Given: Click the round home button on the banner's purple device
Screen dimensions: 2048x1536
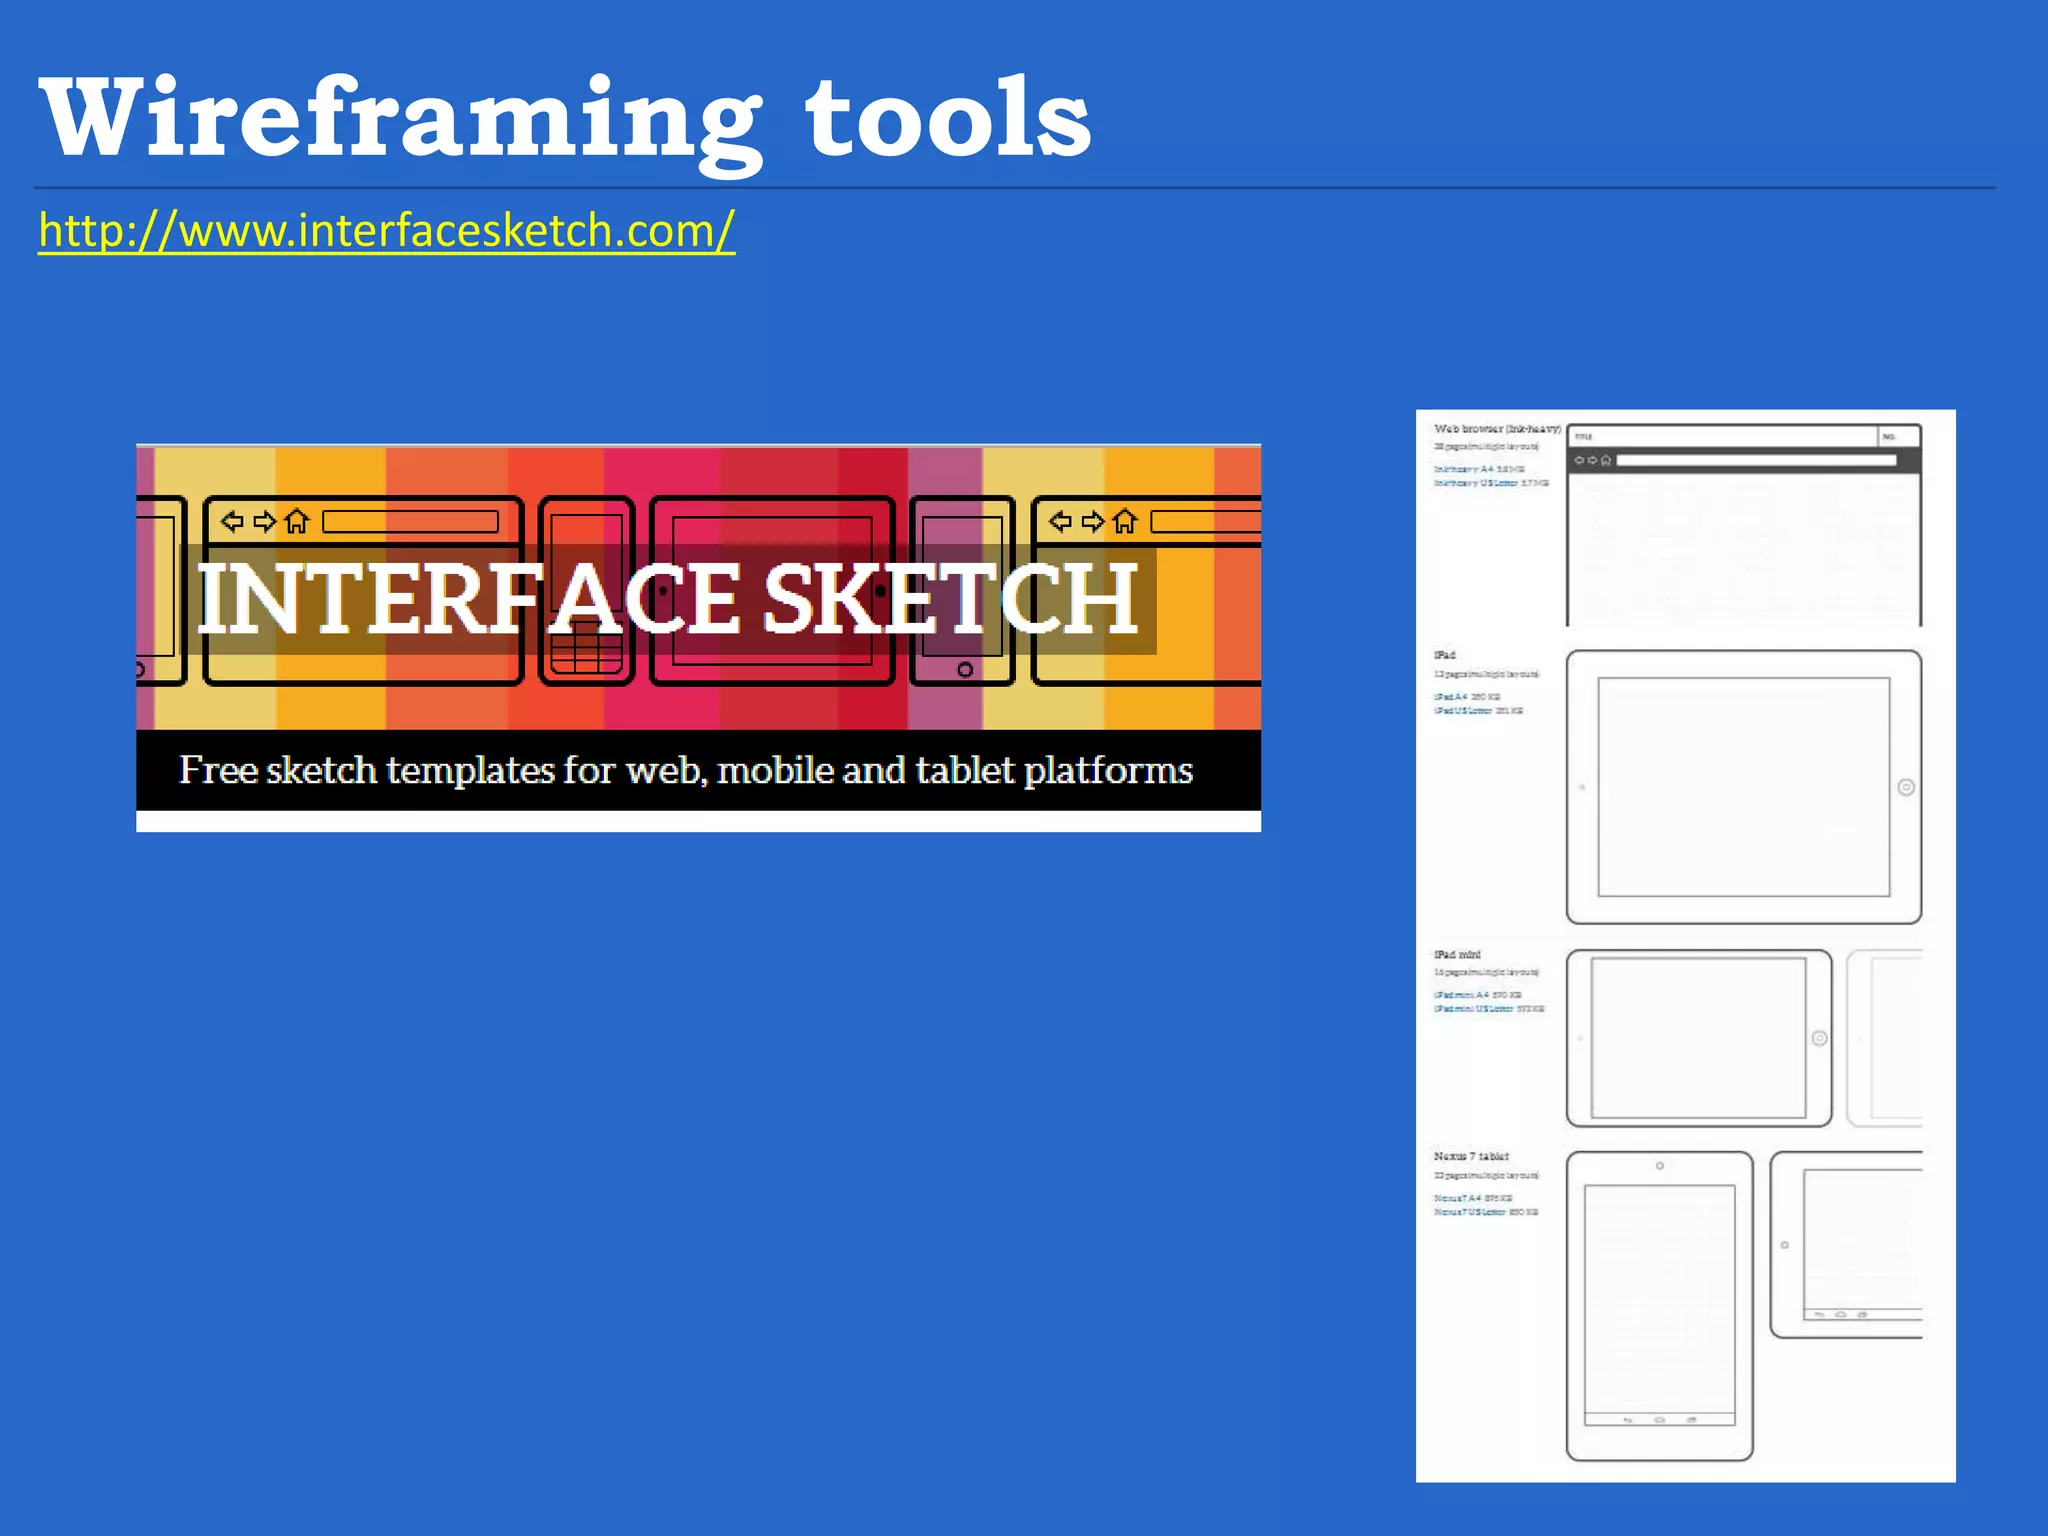Looking at the screenshot, I should pyautogui.click(x=965, y=669).
